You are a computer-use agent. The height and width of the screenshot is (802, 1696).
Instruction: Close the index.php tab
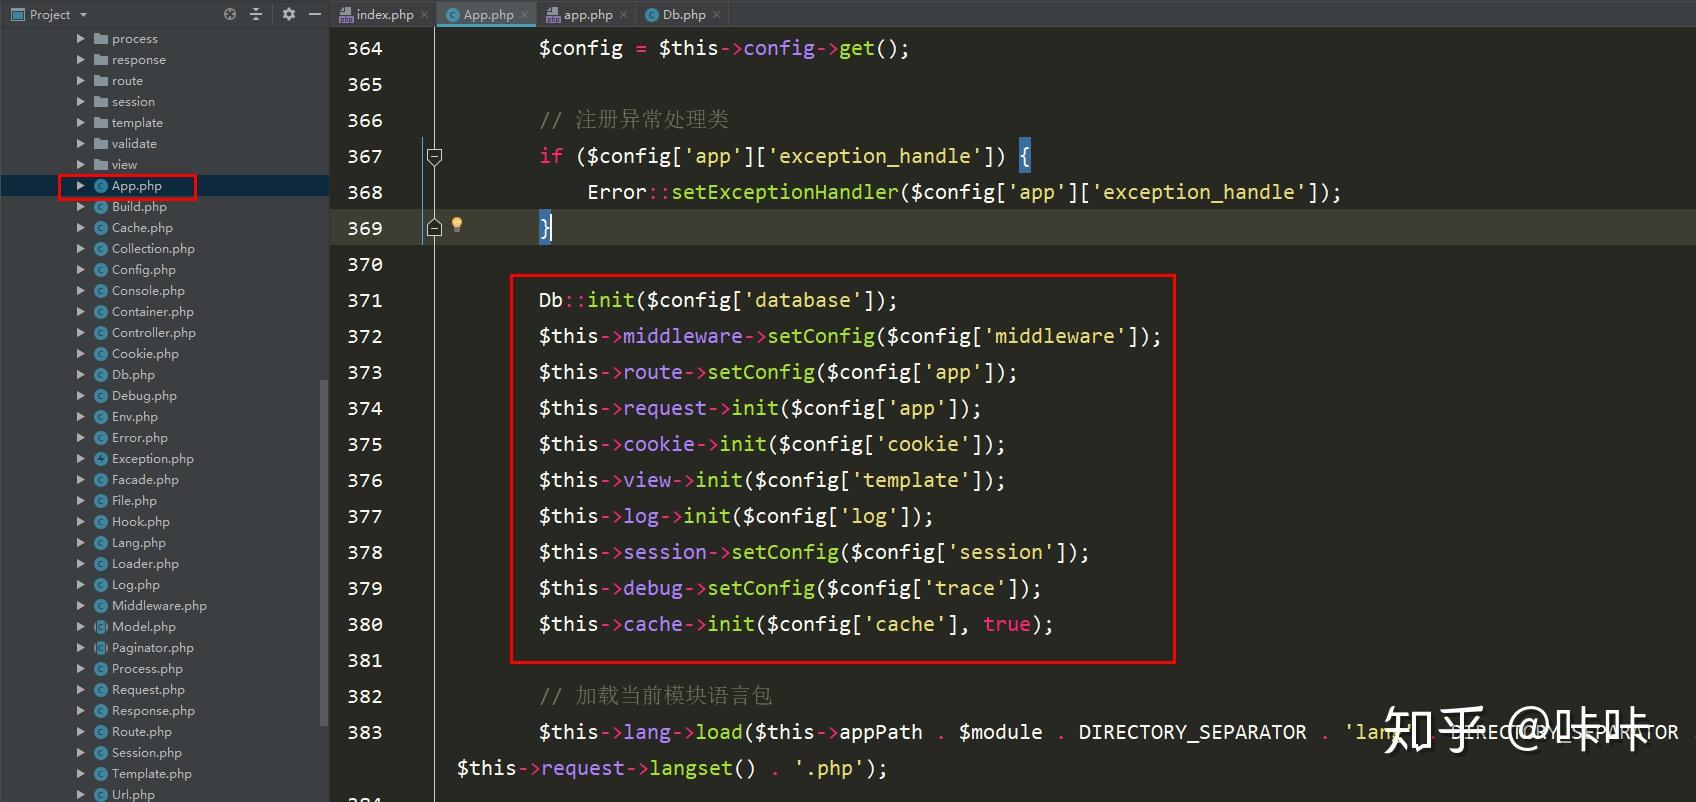click(424, 15)
